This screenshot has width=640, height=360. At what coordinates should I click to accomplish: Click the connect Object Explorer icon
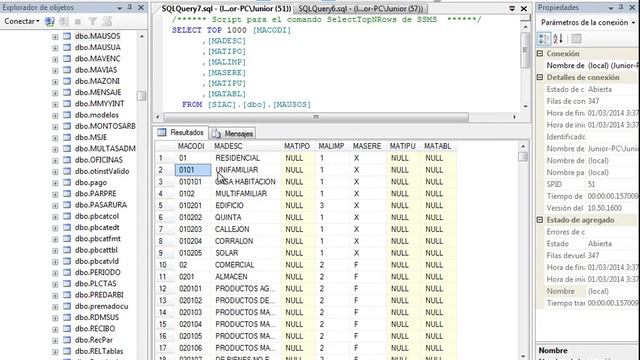(49, 21)
